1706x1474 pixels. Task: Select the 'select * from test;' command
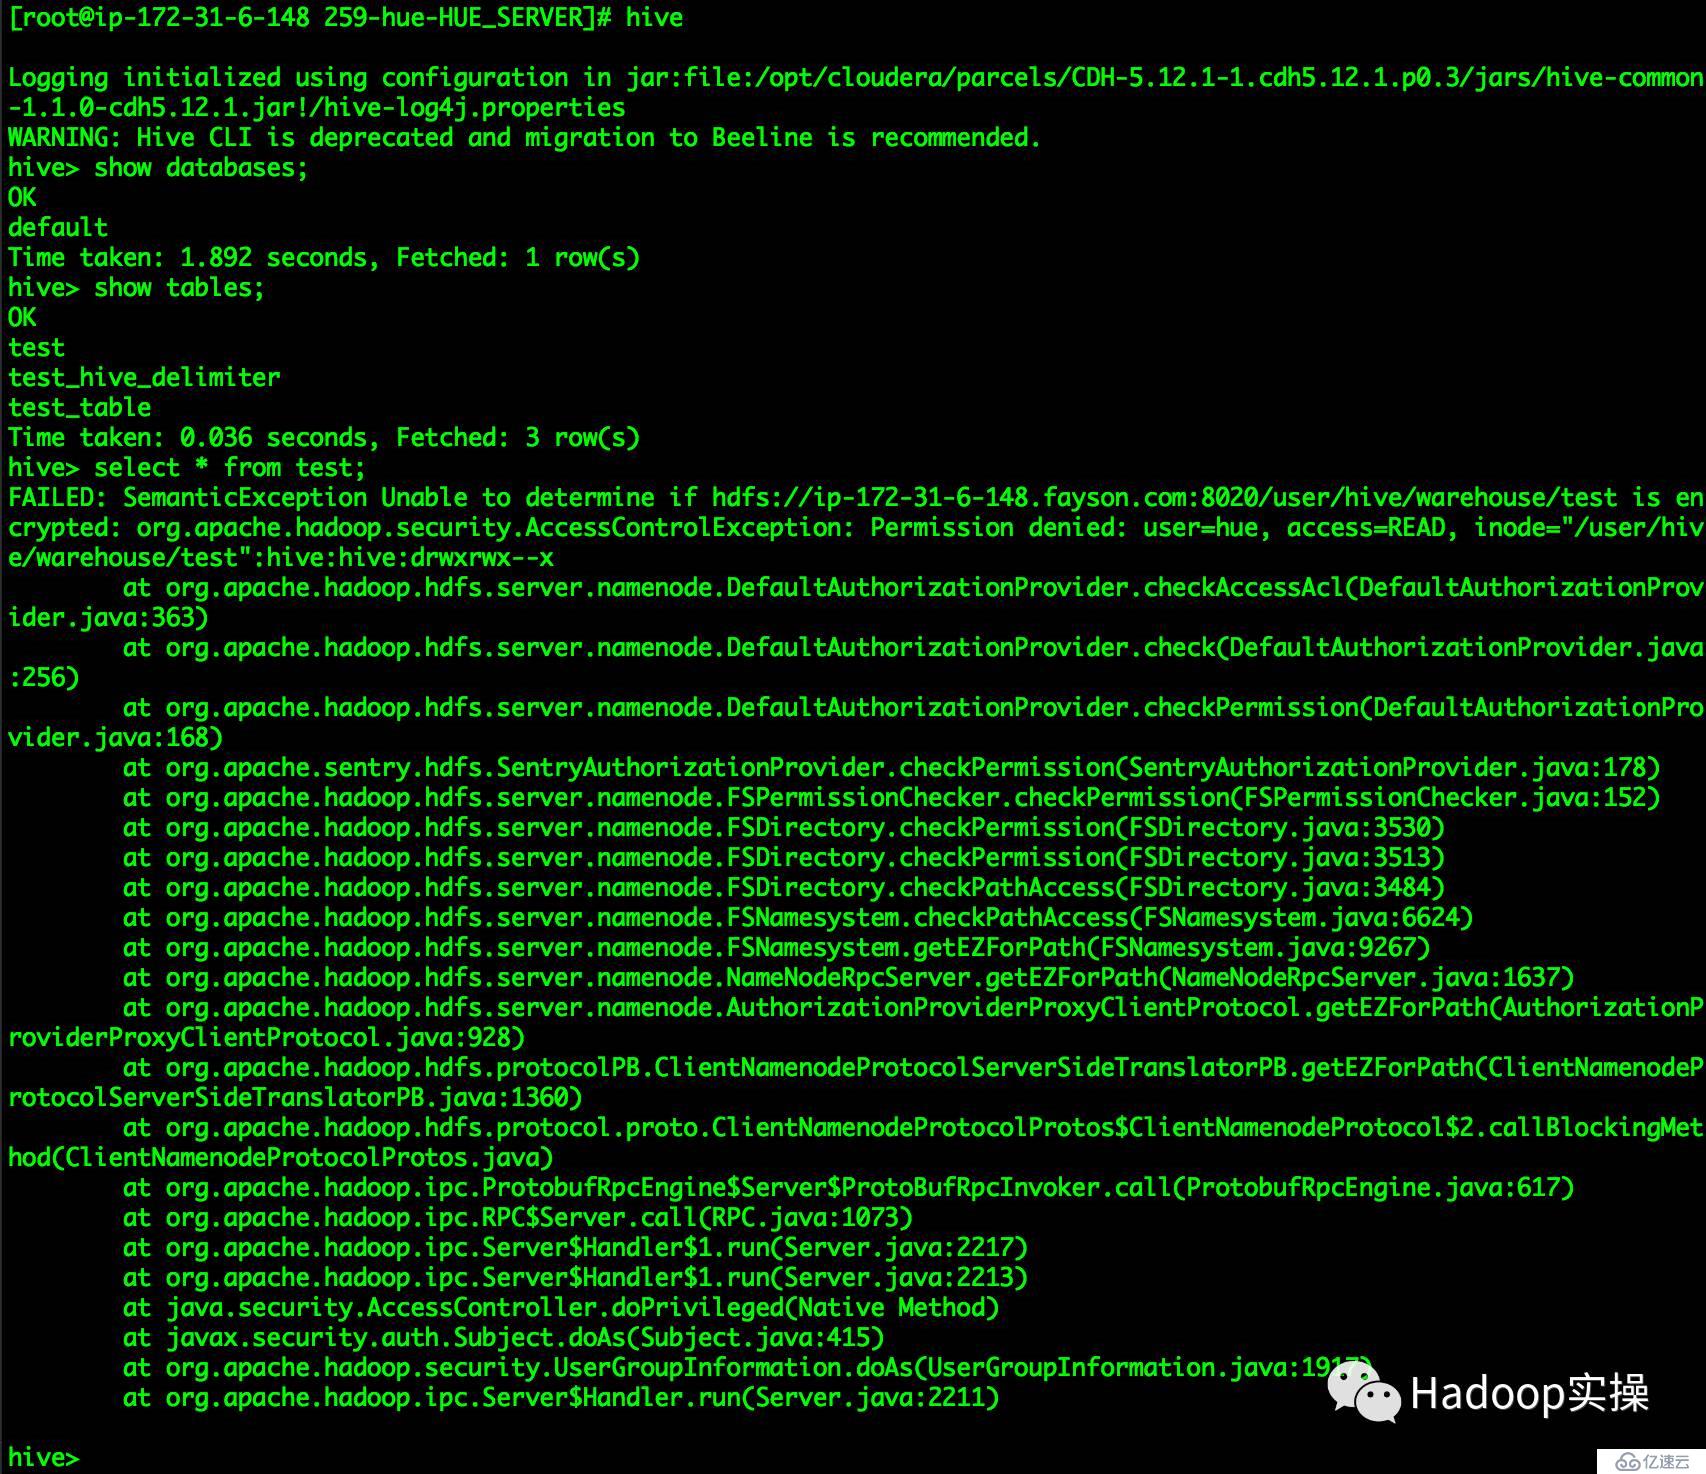coord(187,468)
